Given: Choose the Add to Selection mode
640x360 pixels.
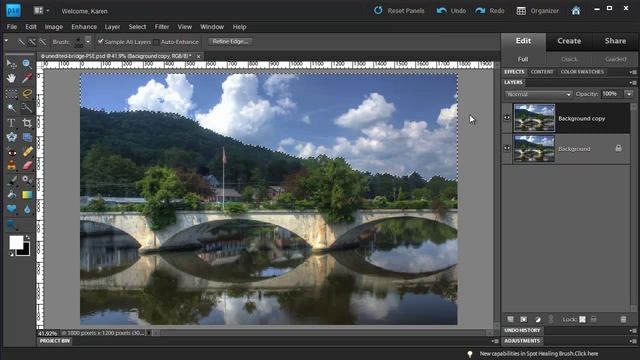Looking at the screenshot, I should tap(32, 42).
